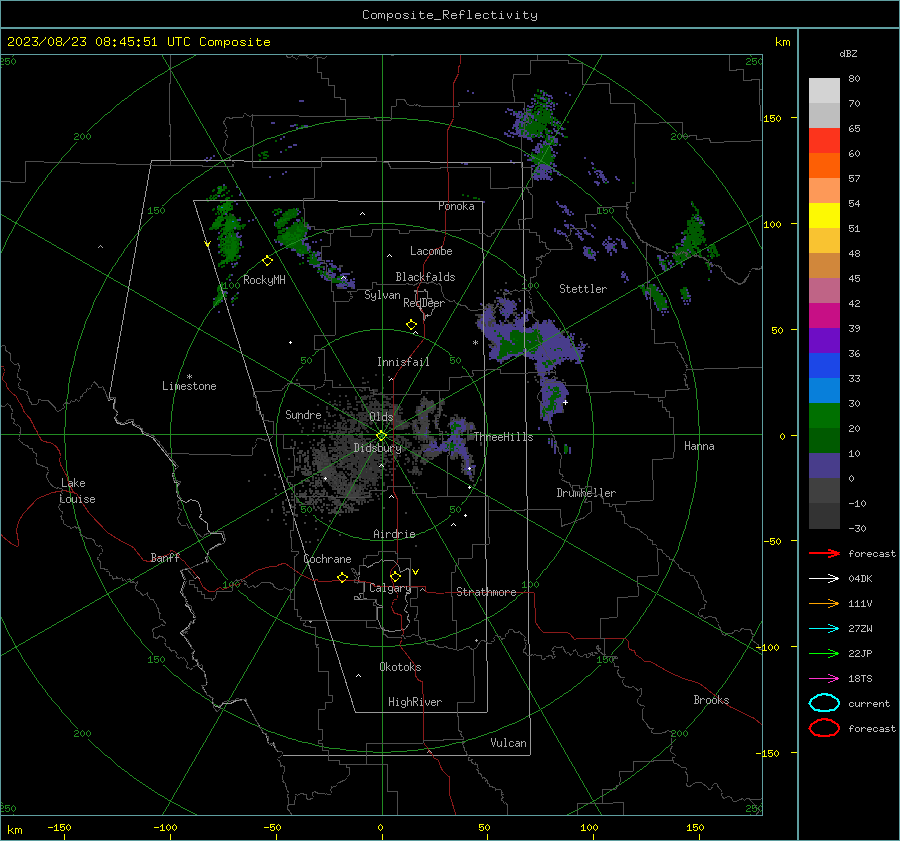Viewport: 900px width, 841px height.
Task: Click the green echo cell northwest of RockyMH
Action: pyautogui.click(x=227, y=227)
